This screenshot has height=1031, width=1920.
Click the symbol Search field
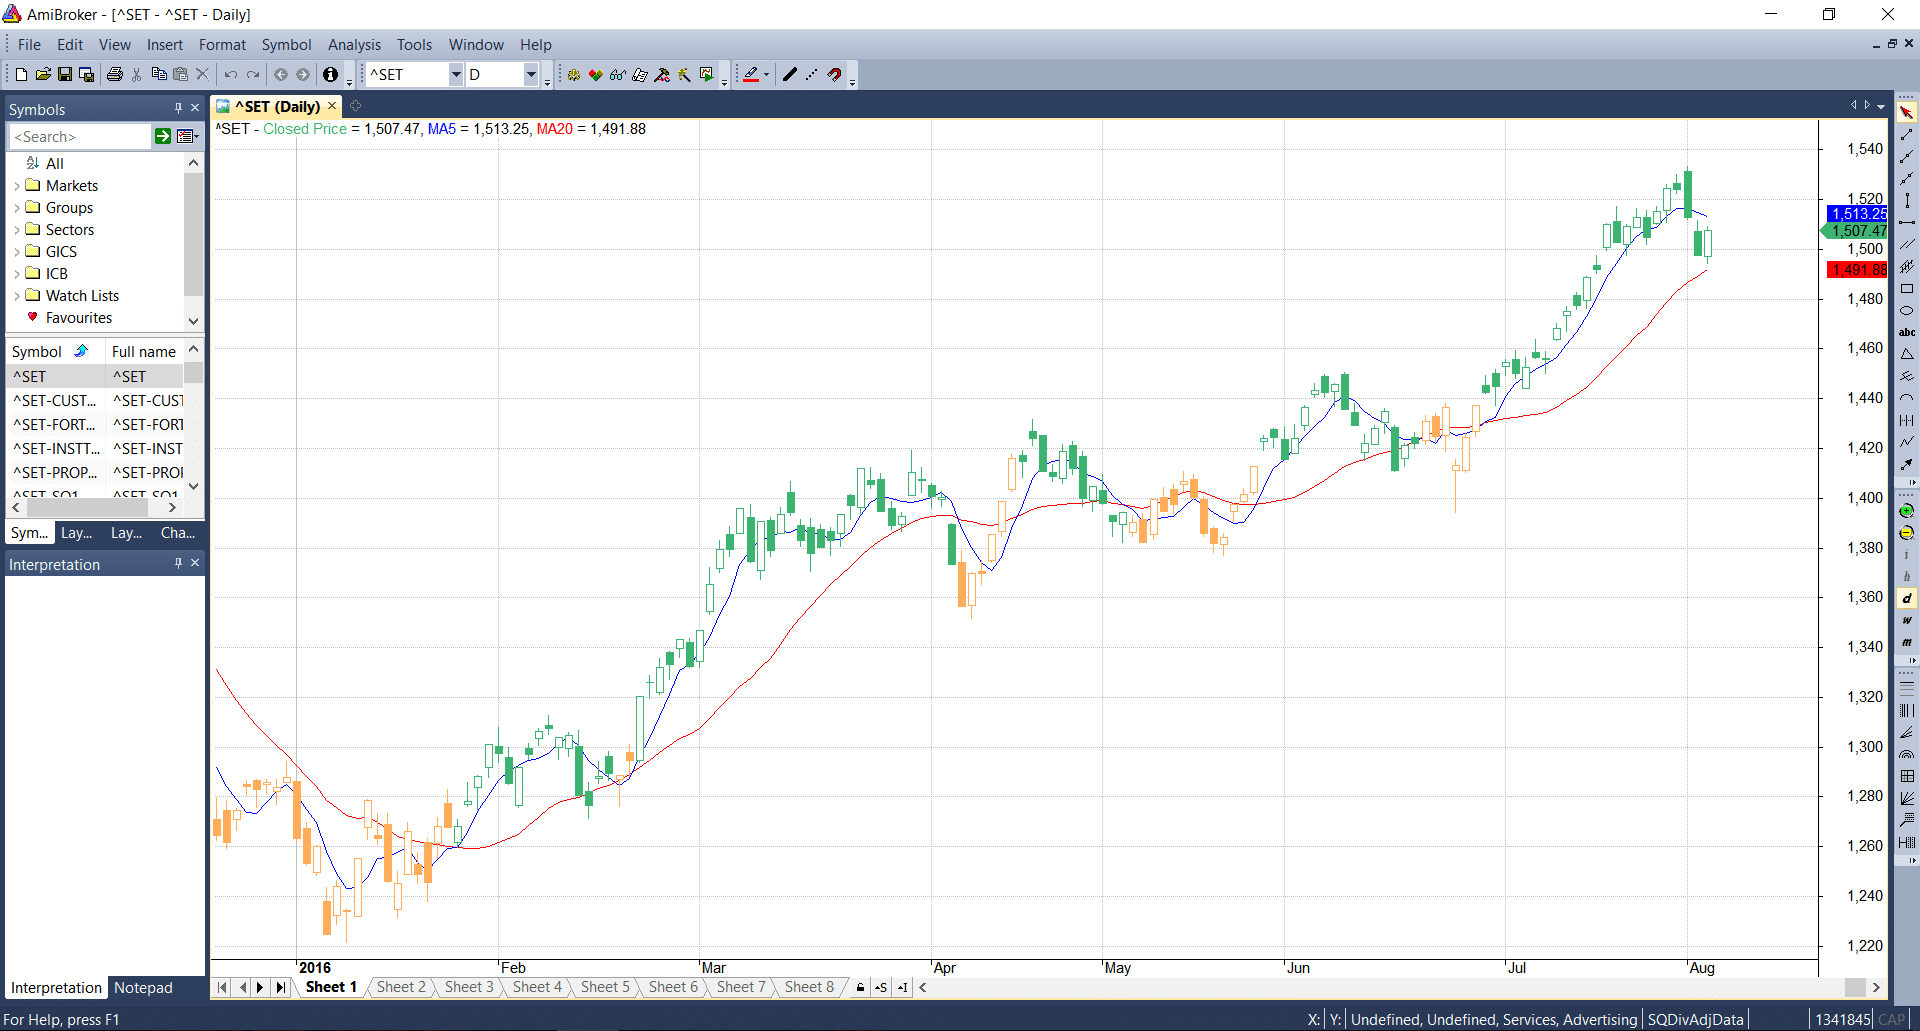click(80, 137)
